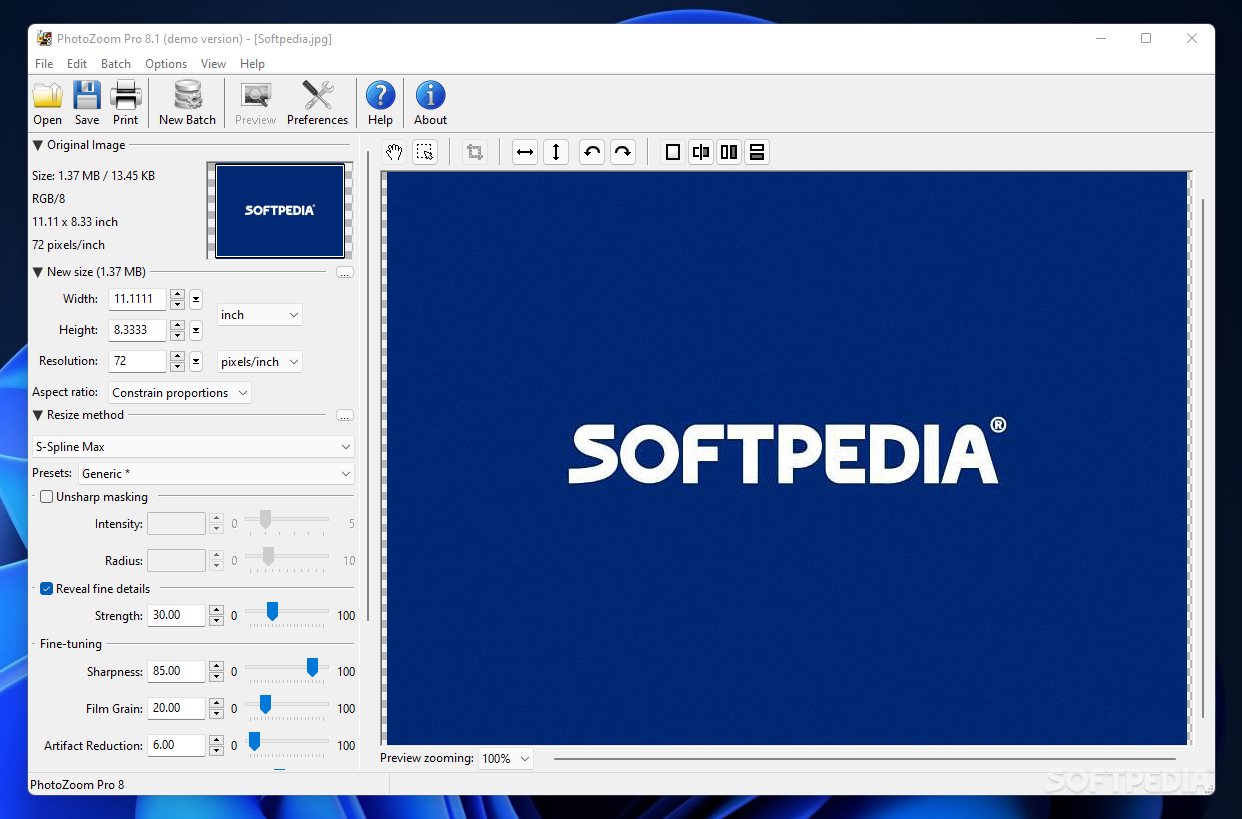The image size is (1242, 819).
Task: Uncheck Reveal fine details
Action: coord(47,589)
